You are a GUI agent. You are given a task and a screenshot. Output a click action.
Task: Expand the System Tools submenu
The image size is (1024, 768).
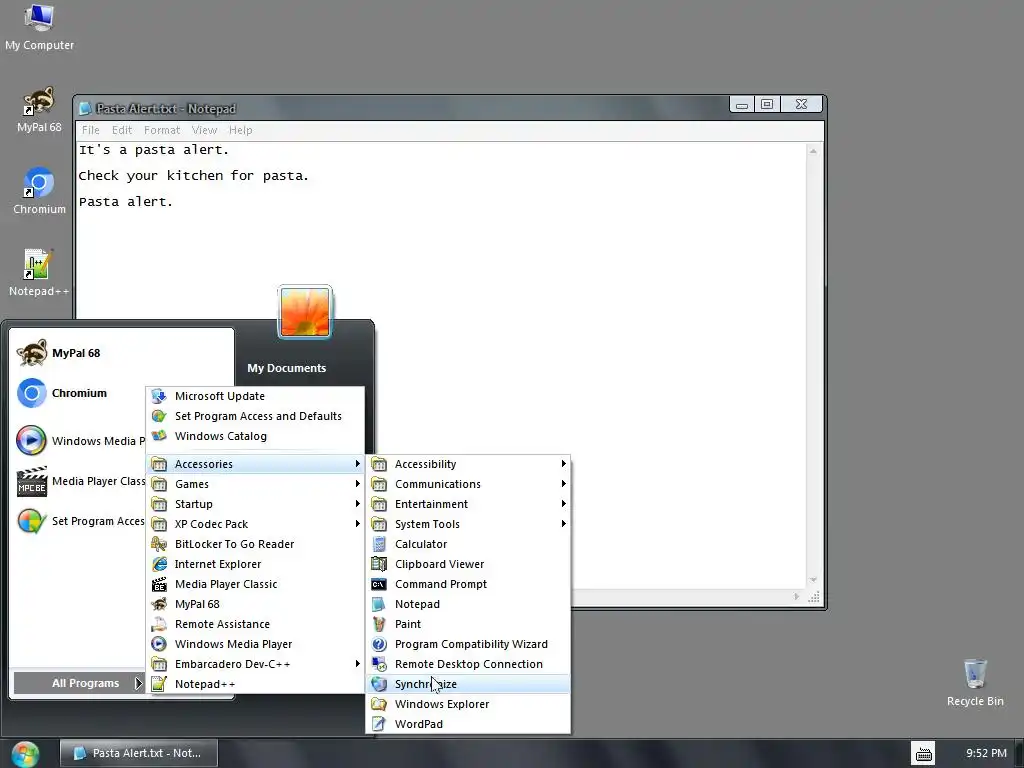[468, 524]
